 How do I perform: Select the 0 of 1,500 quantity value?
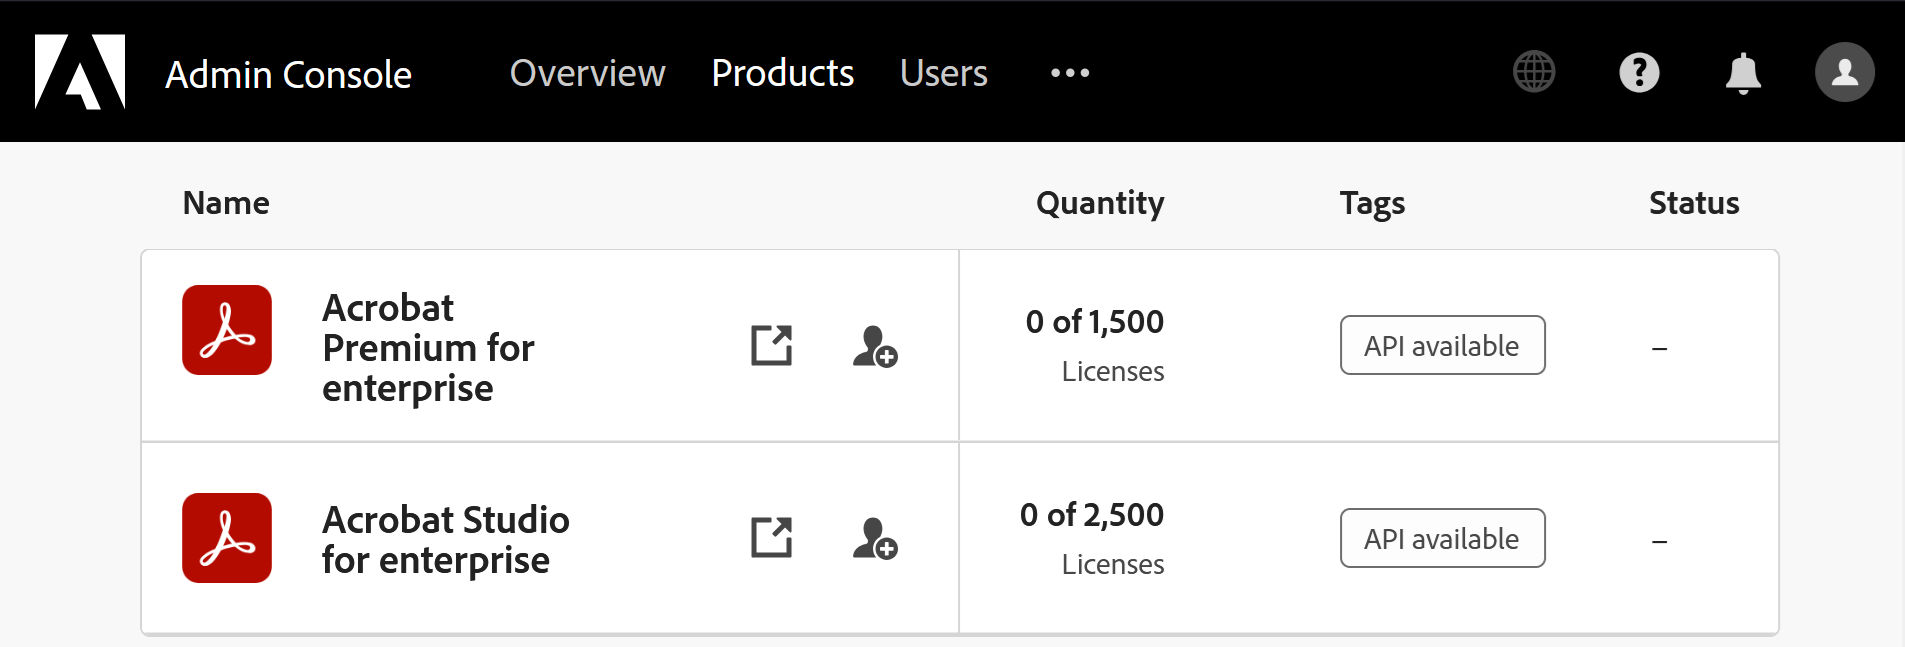tap(1095, 322)
